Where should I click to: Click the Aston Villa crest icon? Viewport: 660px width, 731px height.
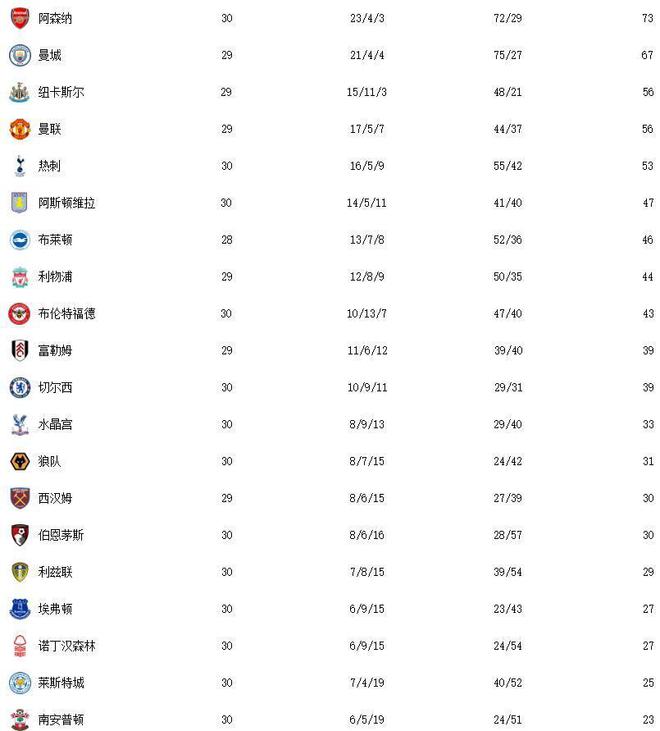[19, 203]
